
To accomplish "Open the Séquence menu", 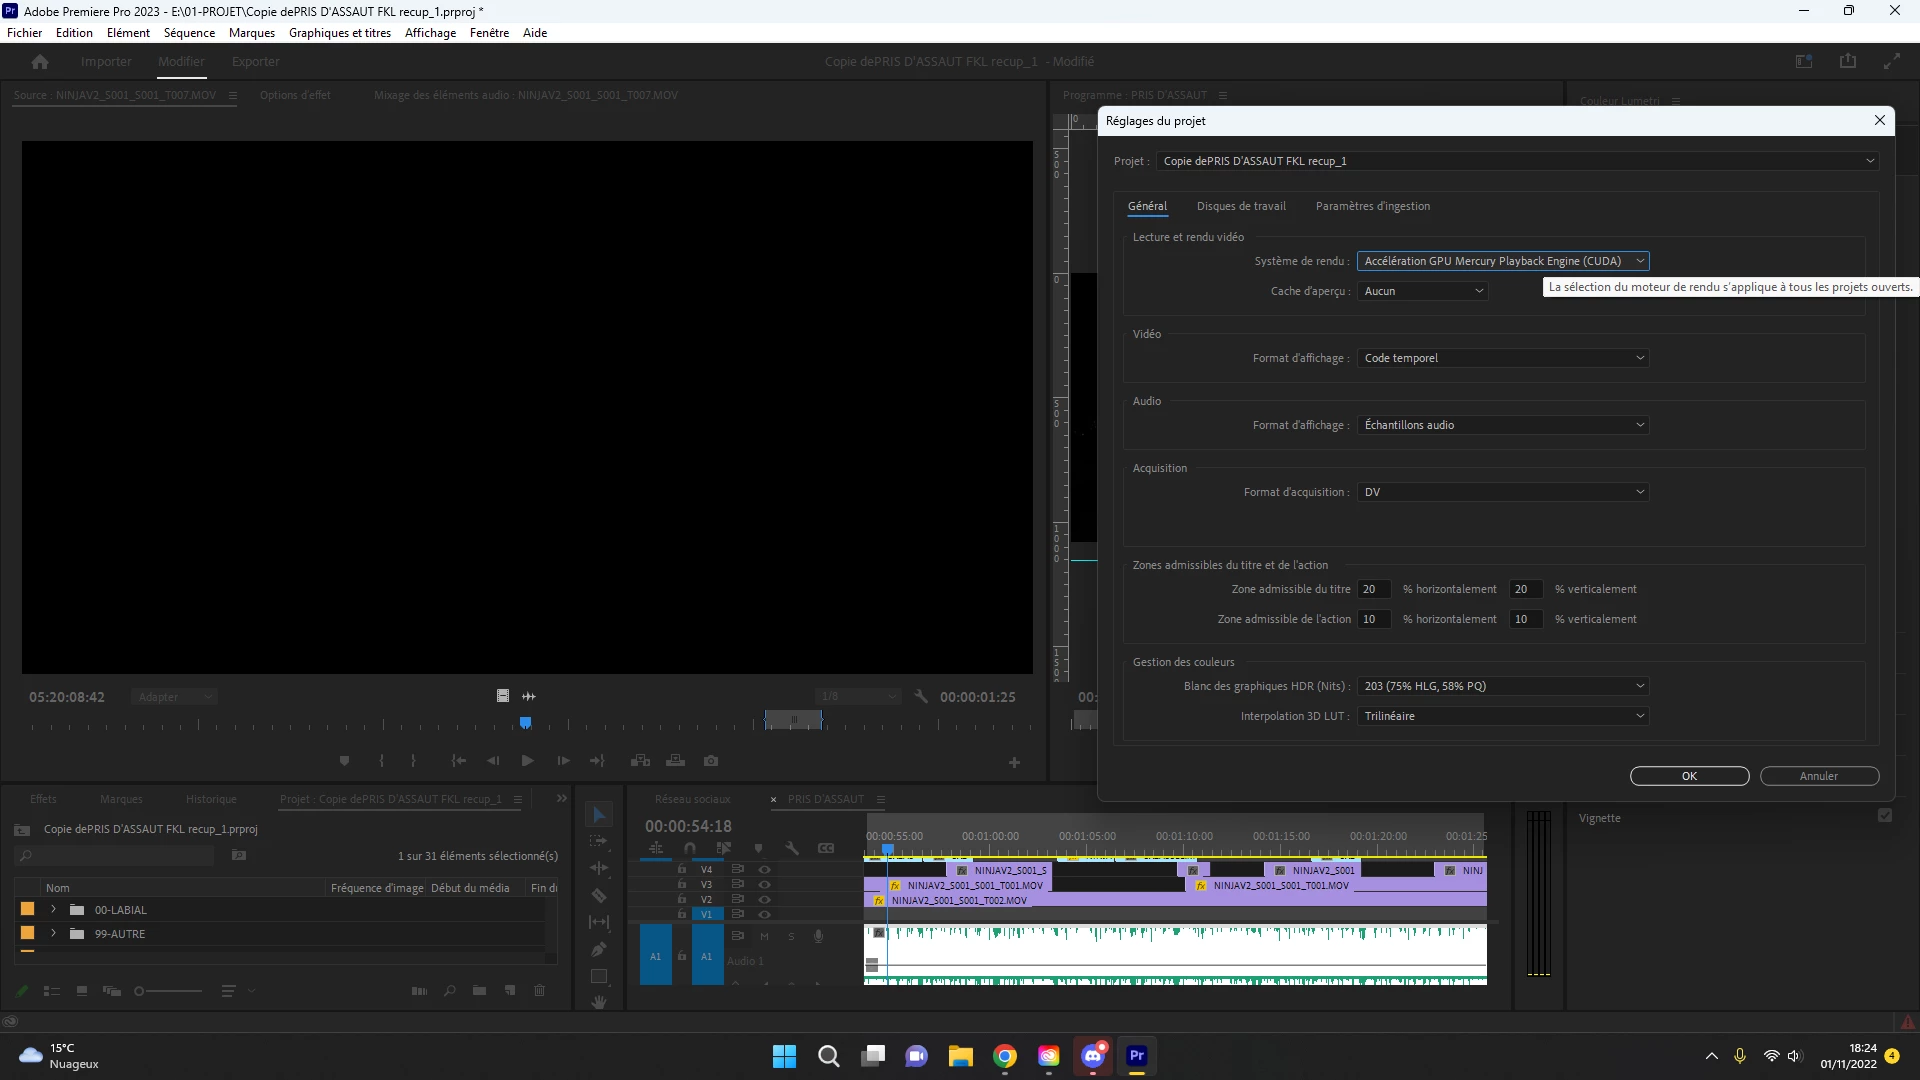I will click(x=189, y=33).
